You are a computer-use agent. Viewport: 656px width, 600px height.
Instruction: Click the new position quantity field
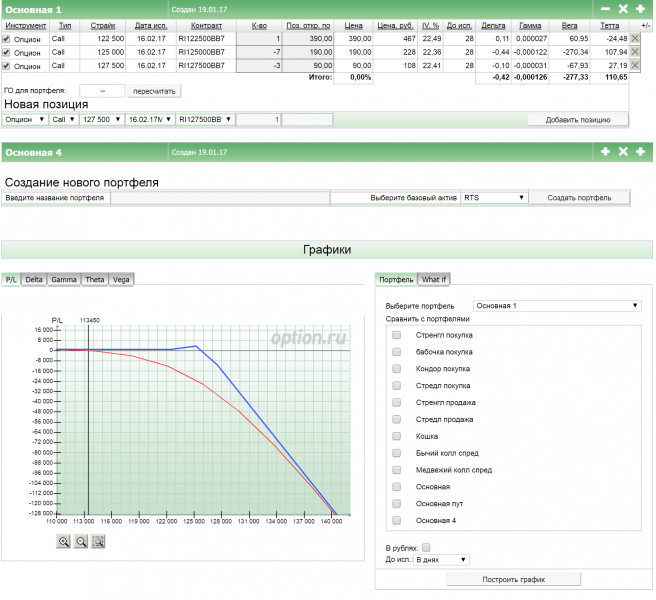coord(259,120)
